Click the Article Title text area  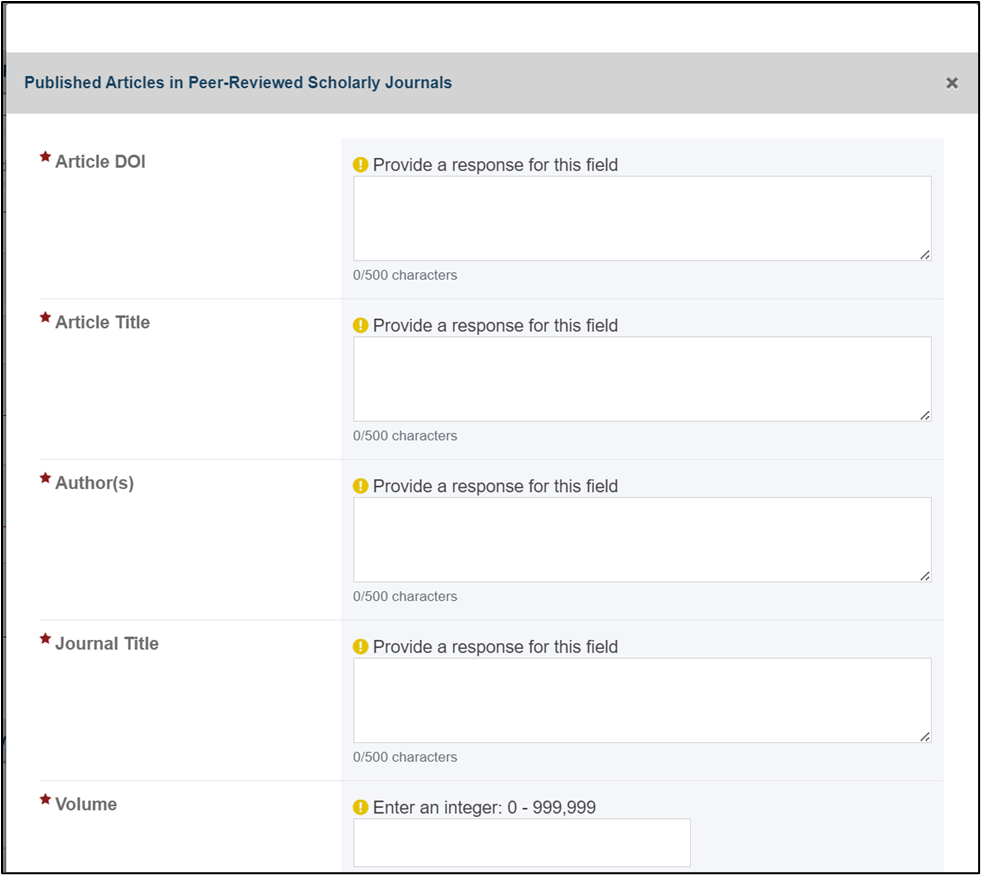[642, 379]
